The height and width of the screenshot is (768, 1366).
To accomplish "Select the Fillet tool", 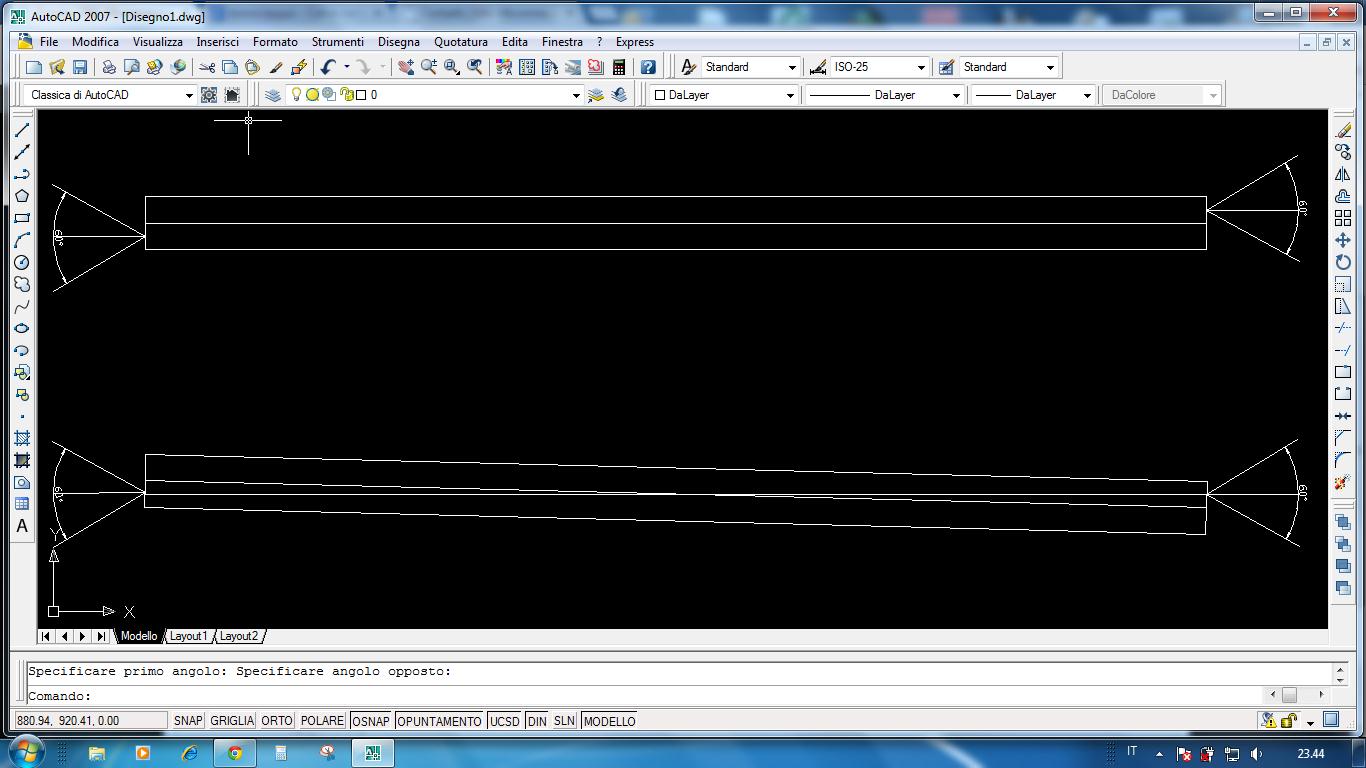I will pyautogui.click(x=1343, y=460).
